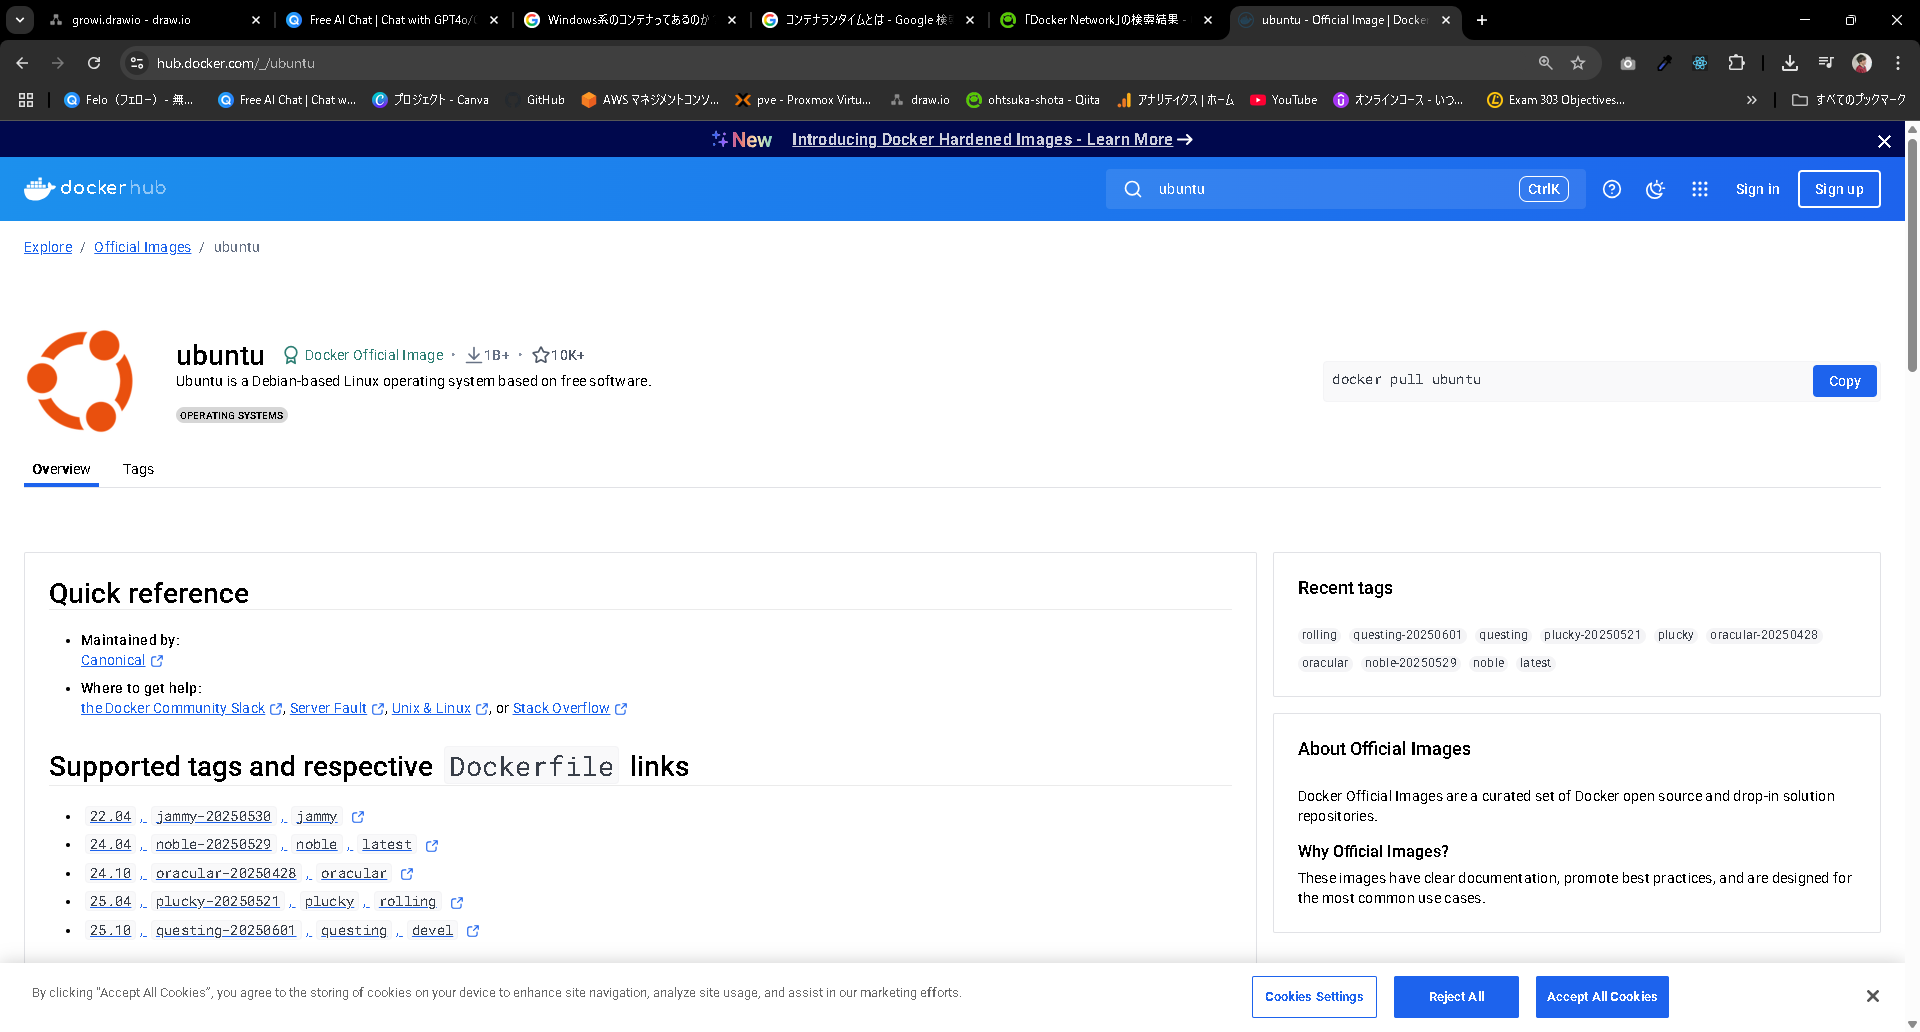Switch to Free AI Chat browser tab

[392, 20]
